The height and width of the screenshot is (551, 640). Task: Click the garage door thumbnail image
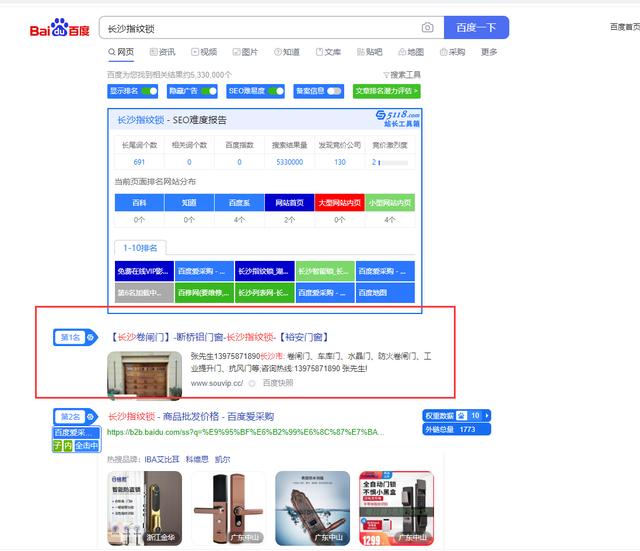point(144,375)
